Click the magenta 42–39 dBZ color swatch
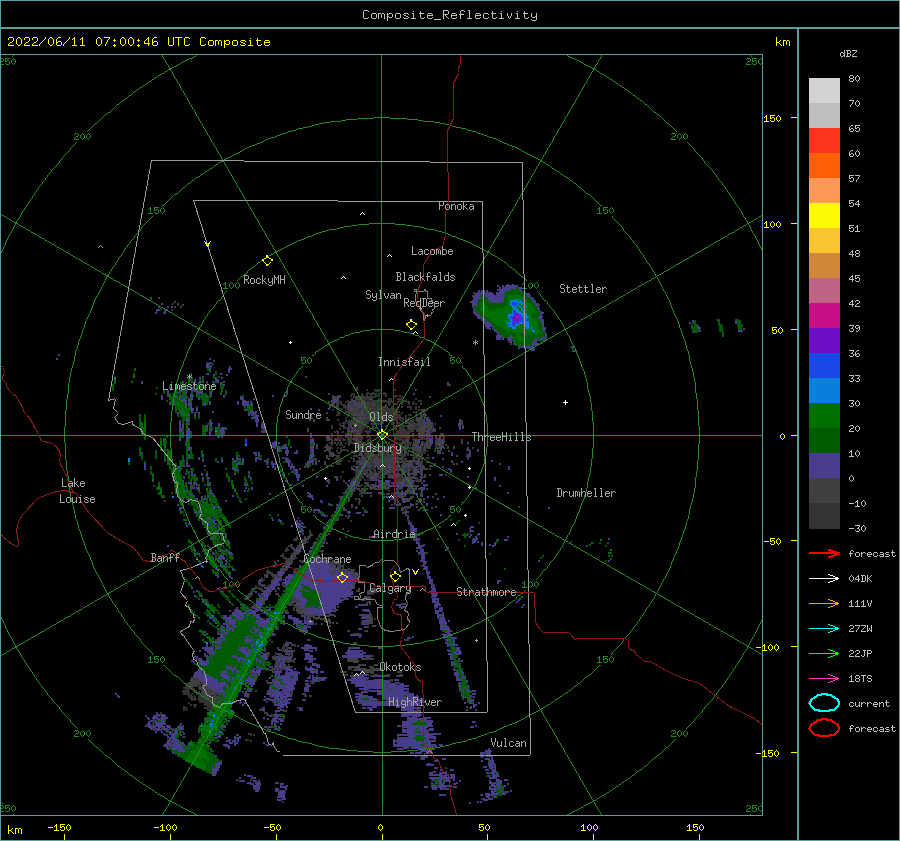Image resolution: width=900 pixels, height=841 pixels. (824, 316)
